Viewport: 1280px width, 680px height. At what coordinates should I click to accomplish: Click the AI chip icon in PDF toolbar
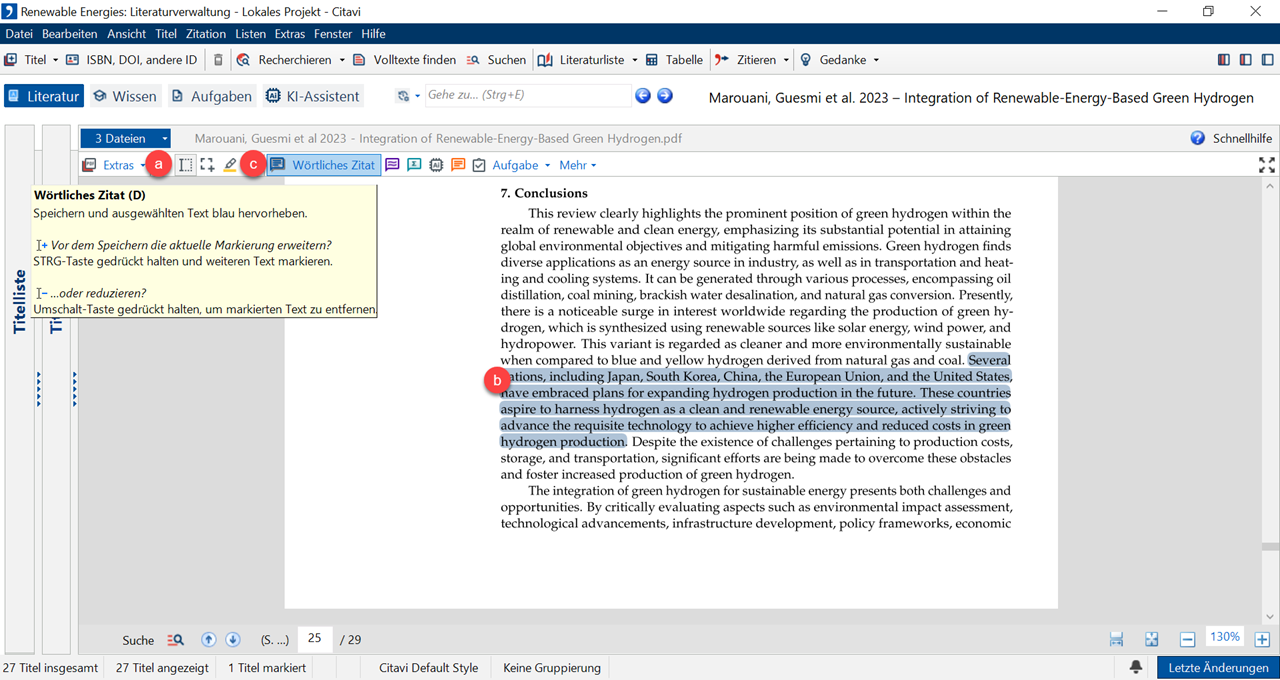(436, 165)
